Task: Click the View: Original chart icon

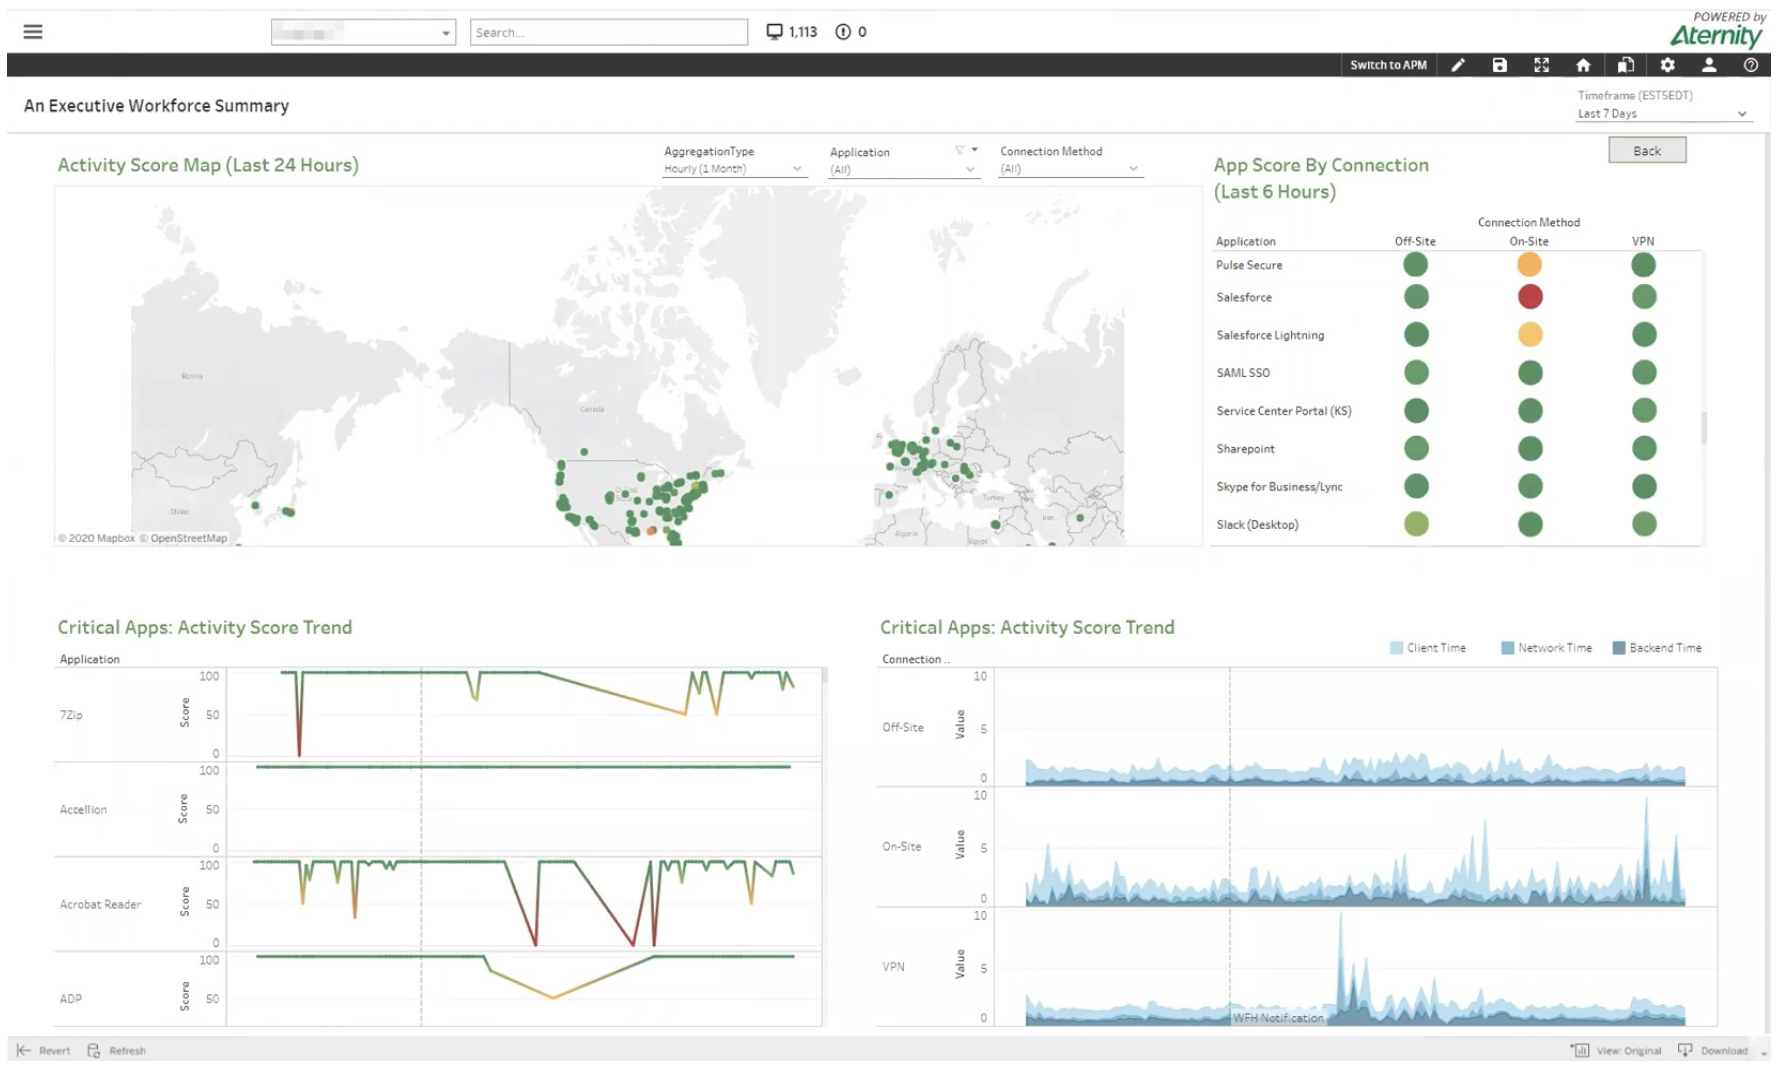Action: pos(1581,1050)
